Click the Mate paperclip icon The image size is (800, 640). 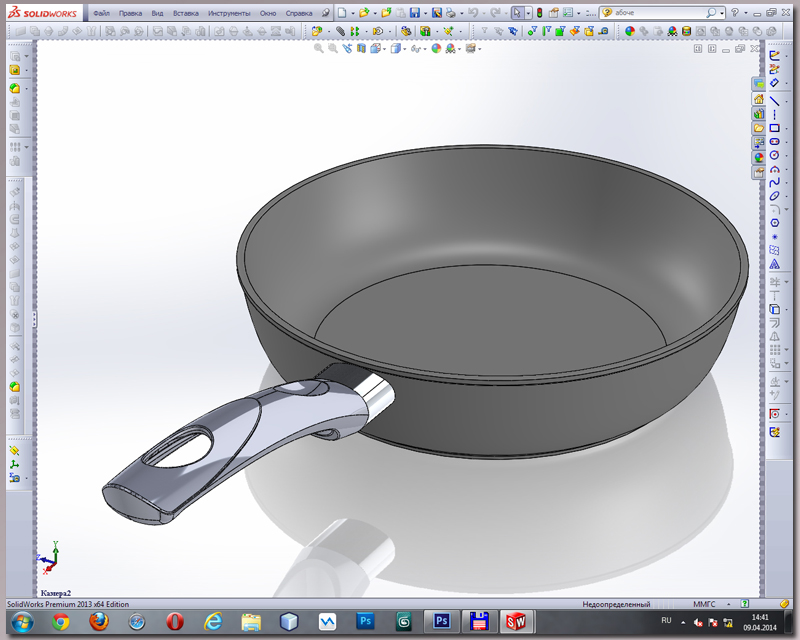340,32
